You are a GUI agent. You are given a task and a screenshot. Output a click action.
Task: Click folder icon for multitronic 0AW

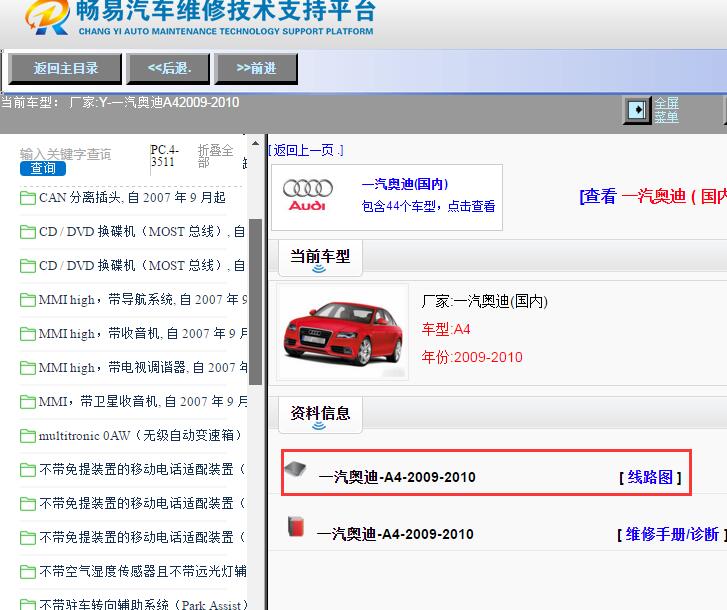click(28, 436)
